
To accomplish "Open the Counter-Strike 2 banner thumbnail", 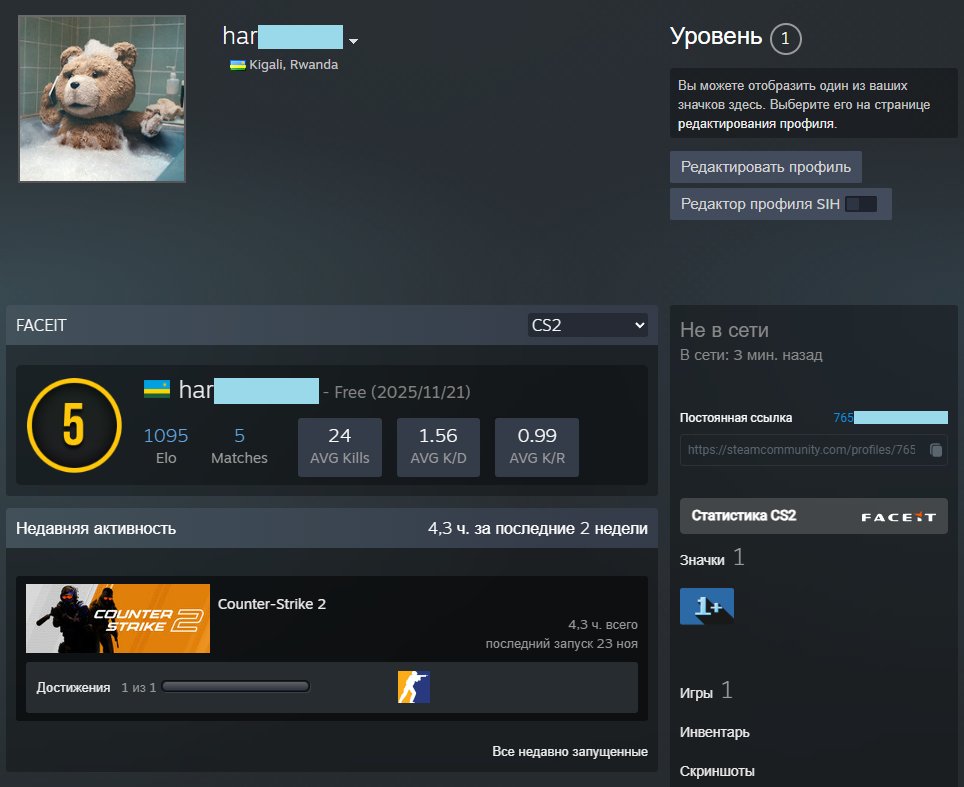I will (117, 618).
